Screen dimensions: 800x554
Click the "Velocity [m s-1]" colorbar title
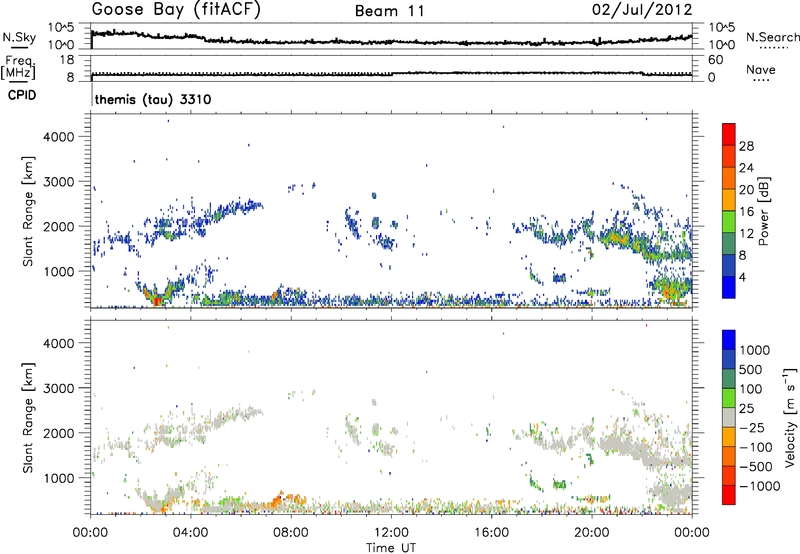[790, 417]
